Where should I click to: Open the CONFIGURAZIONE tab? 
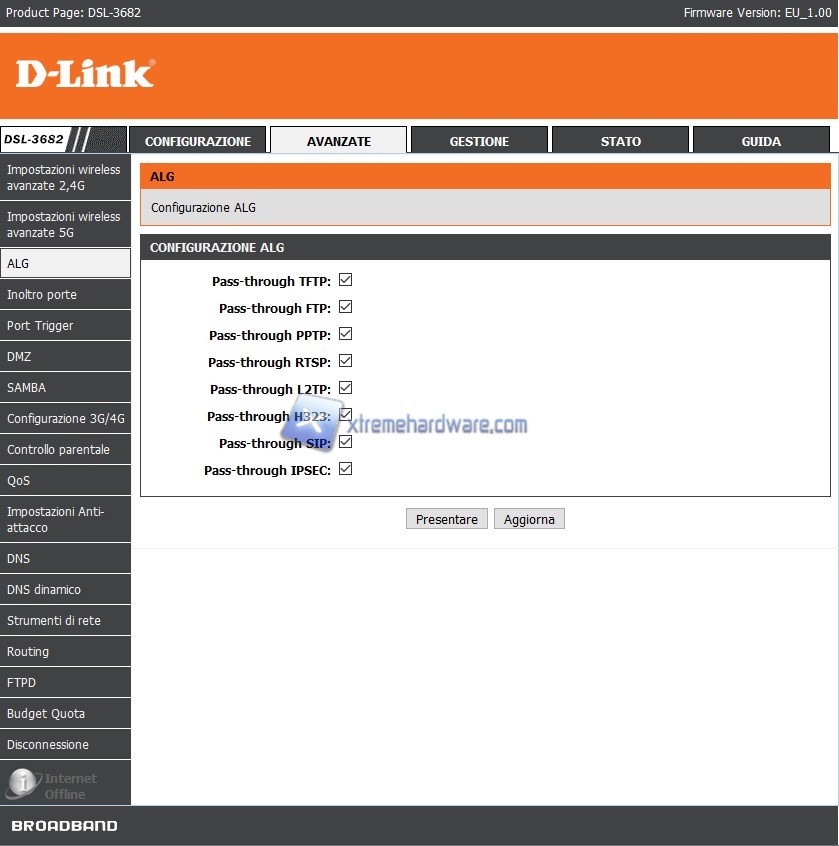pyautogui.click(x=197, y=140)
